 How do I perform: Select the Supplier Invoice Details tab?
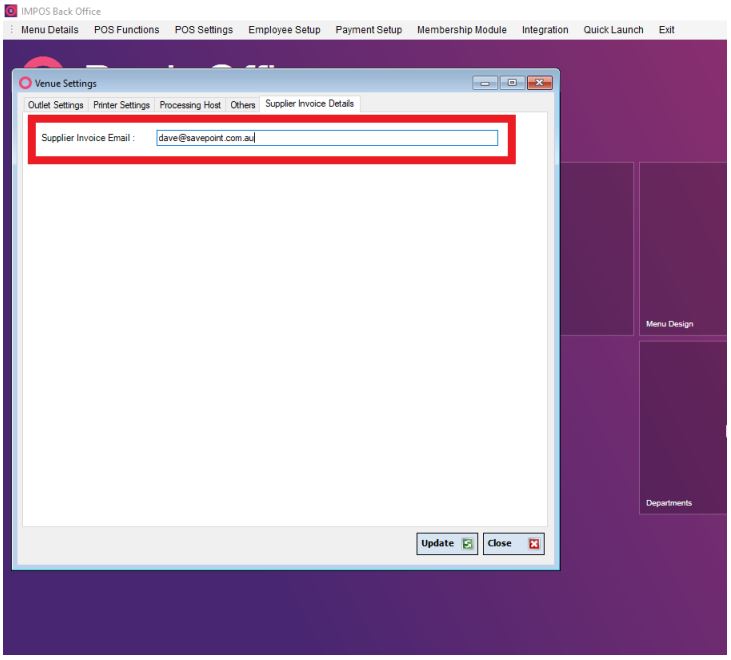tap(309, 104)
